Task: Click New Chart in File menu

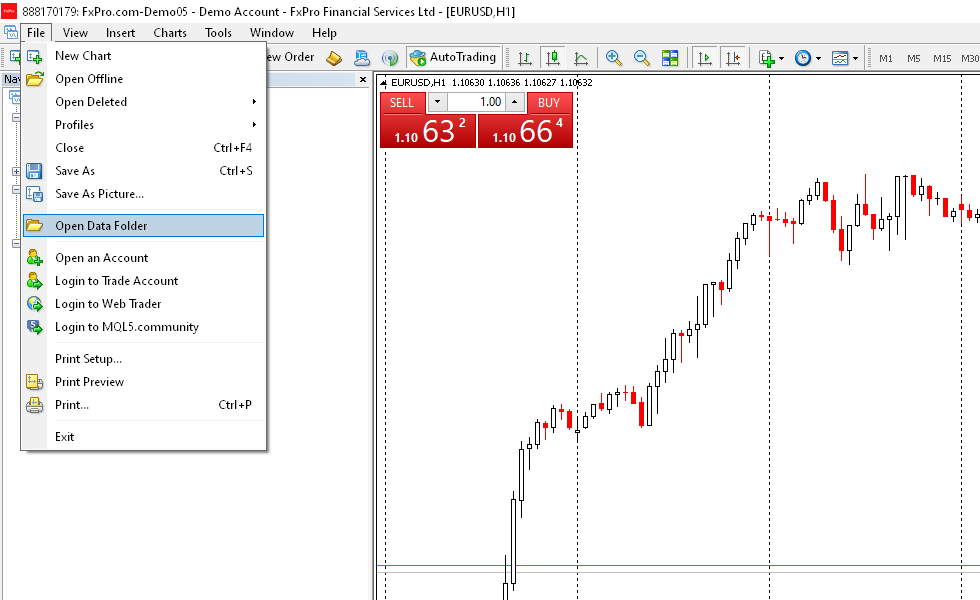Action: coord(143,56)
